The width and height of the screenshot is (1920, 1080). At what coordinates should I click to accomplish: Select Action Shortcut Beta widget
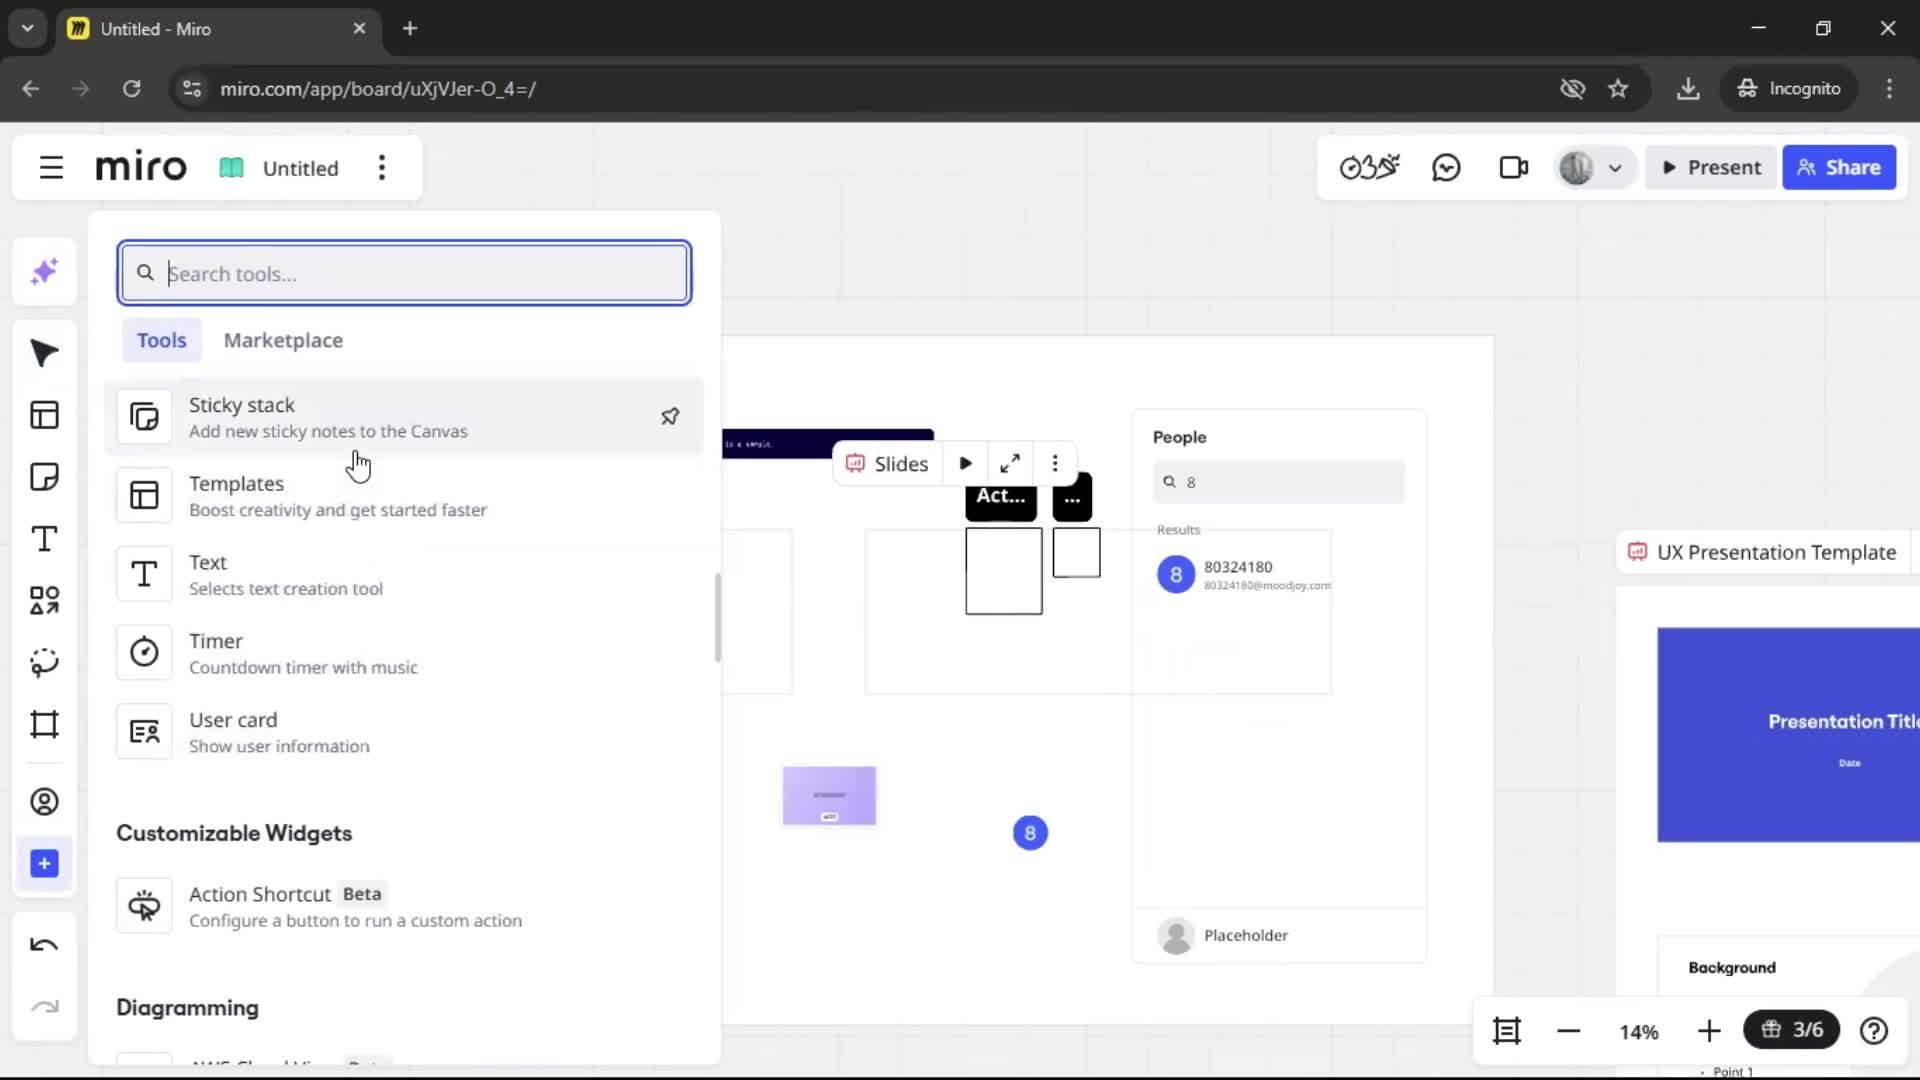pyautogui.click(x=404, y=906)
